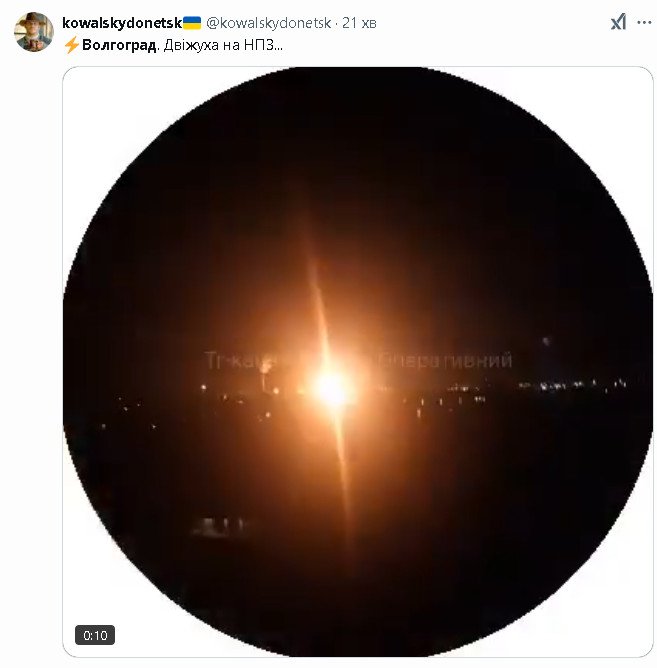This screenshot has height=668, width=657.
Task: Open the Grok explain post icon
Action: tap(618, 23)
